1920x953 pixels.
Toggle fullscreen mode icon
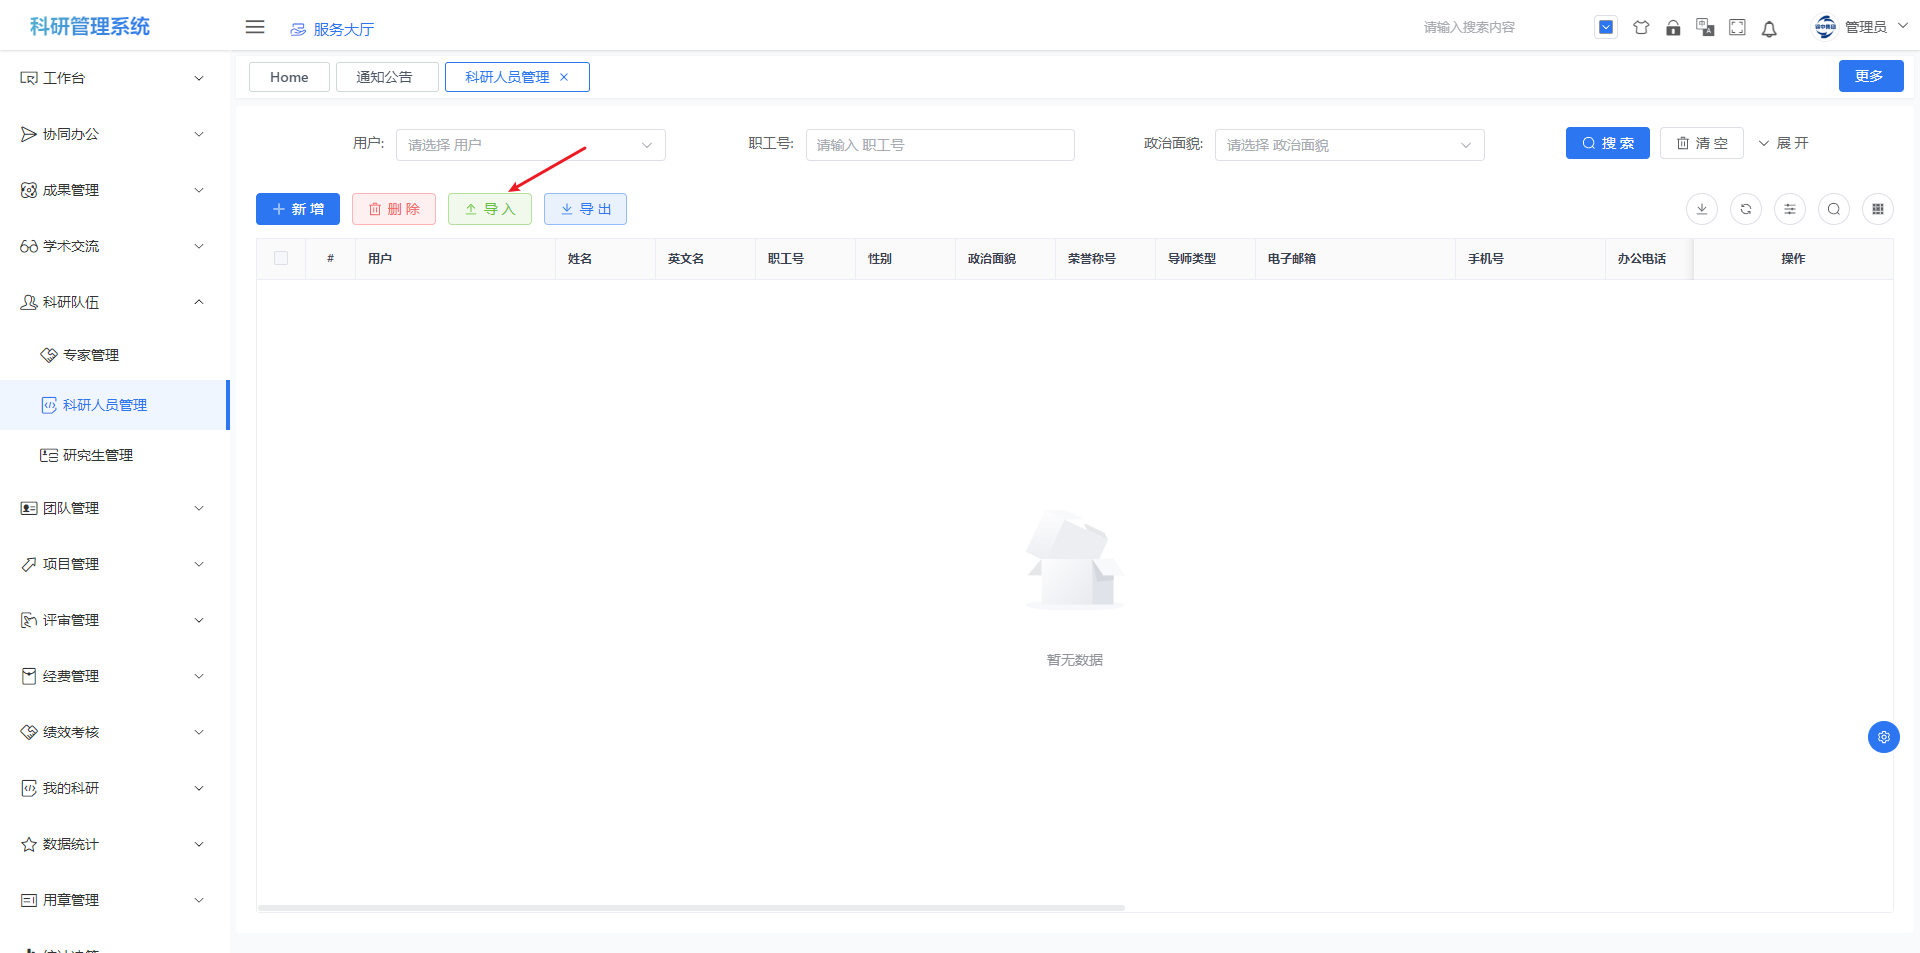tap(1737, 28)
